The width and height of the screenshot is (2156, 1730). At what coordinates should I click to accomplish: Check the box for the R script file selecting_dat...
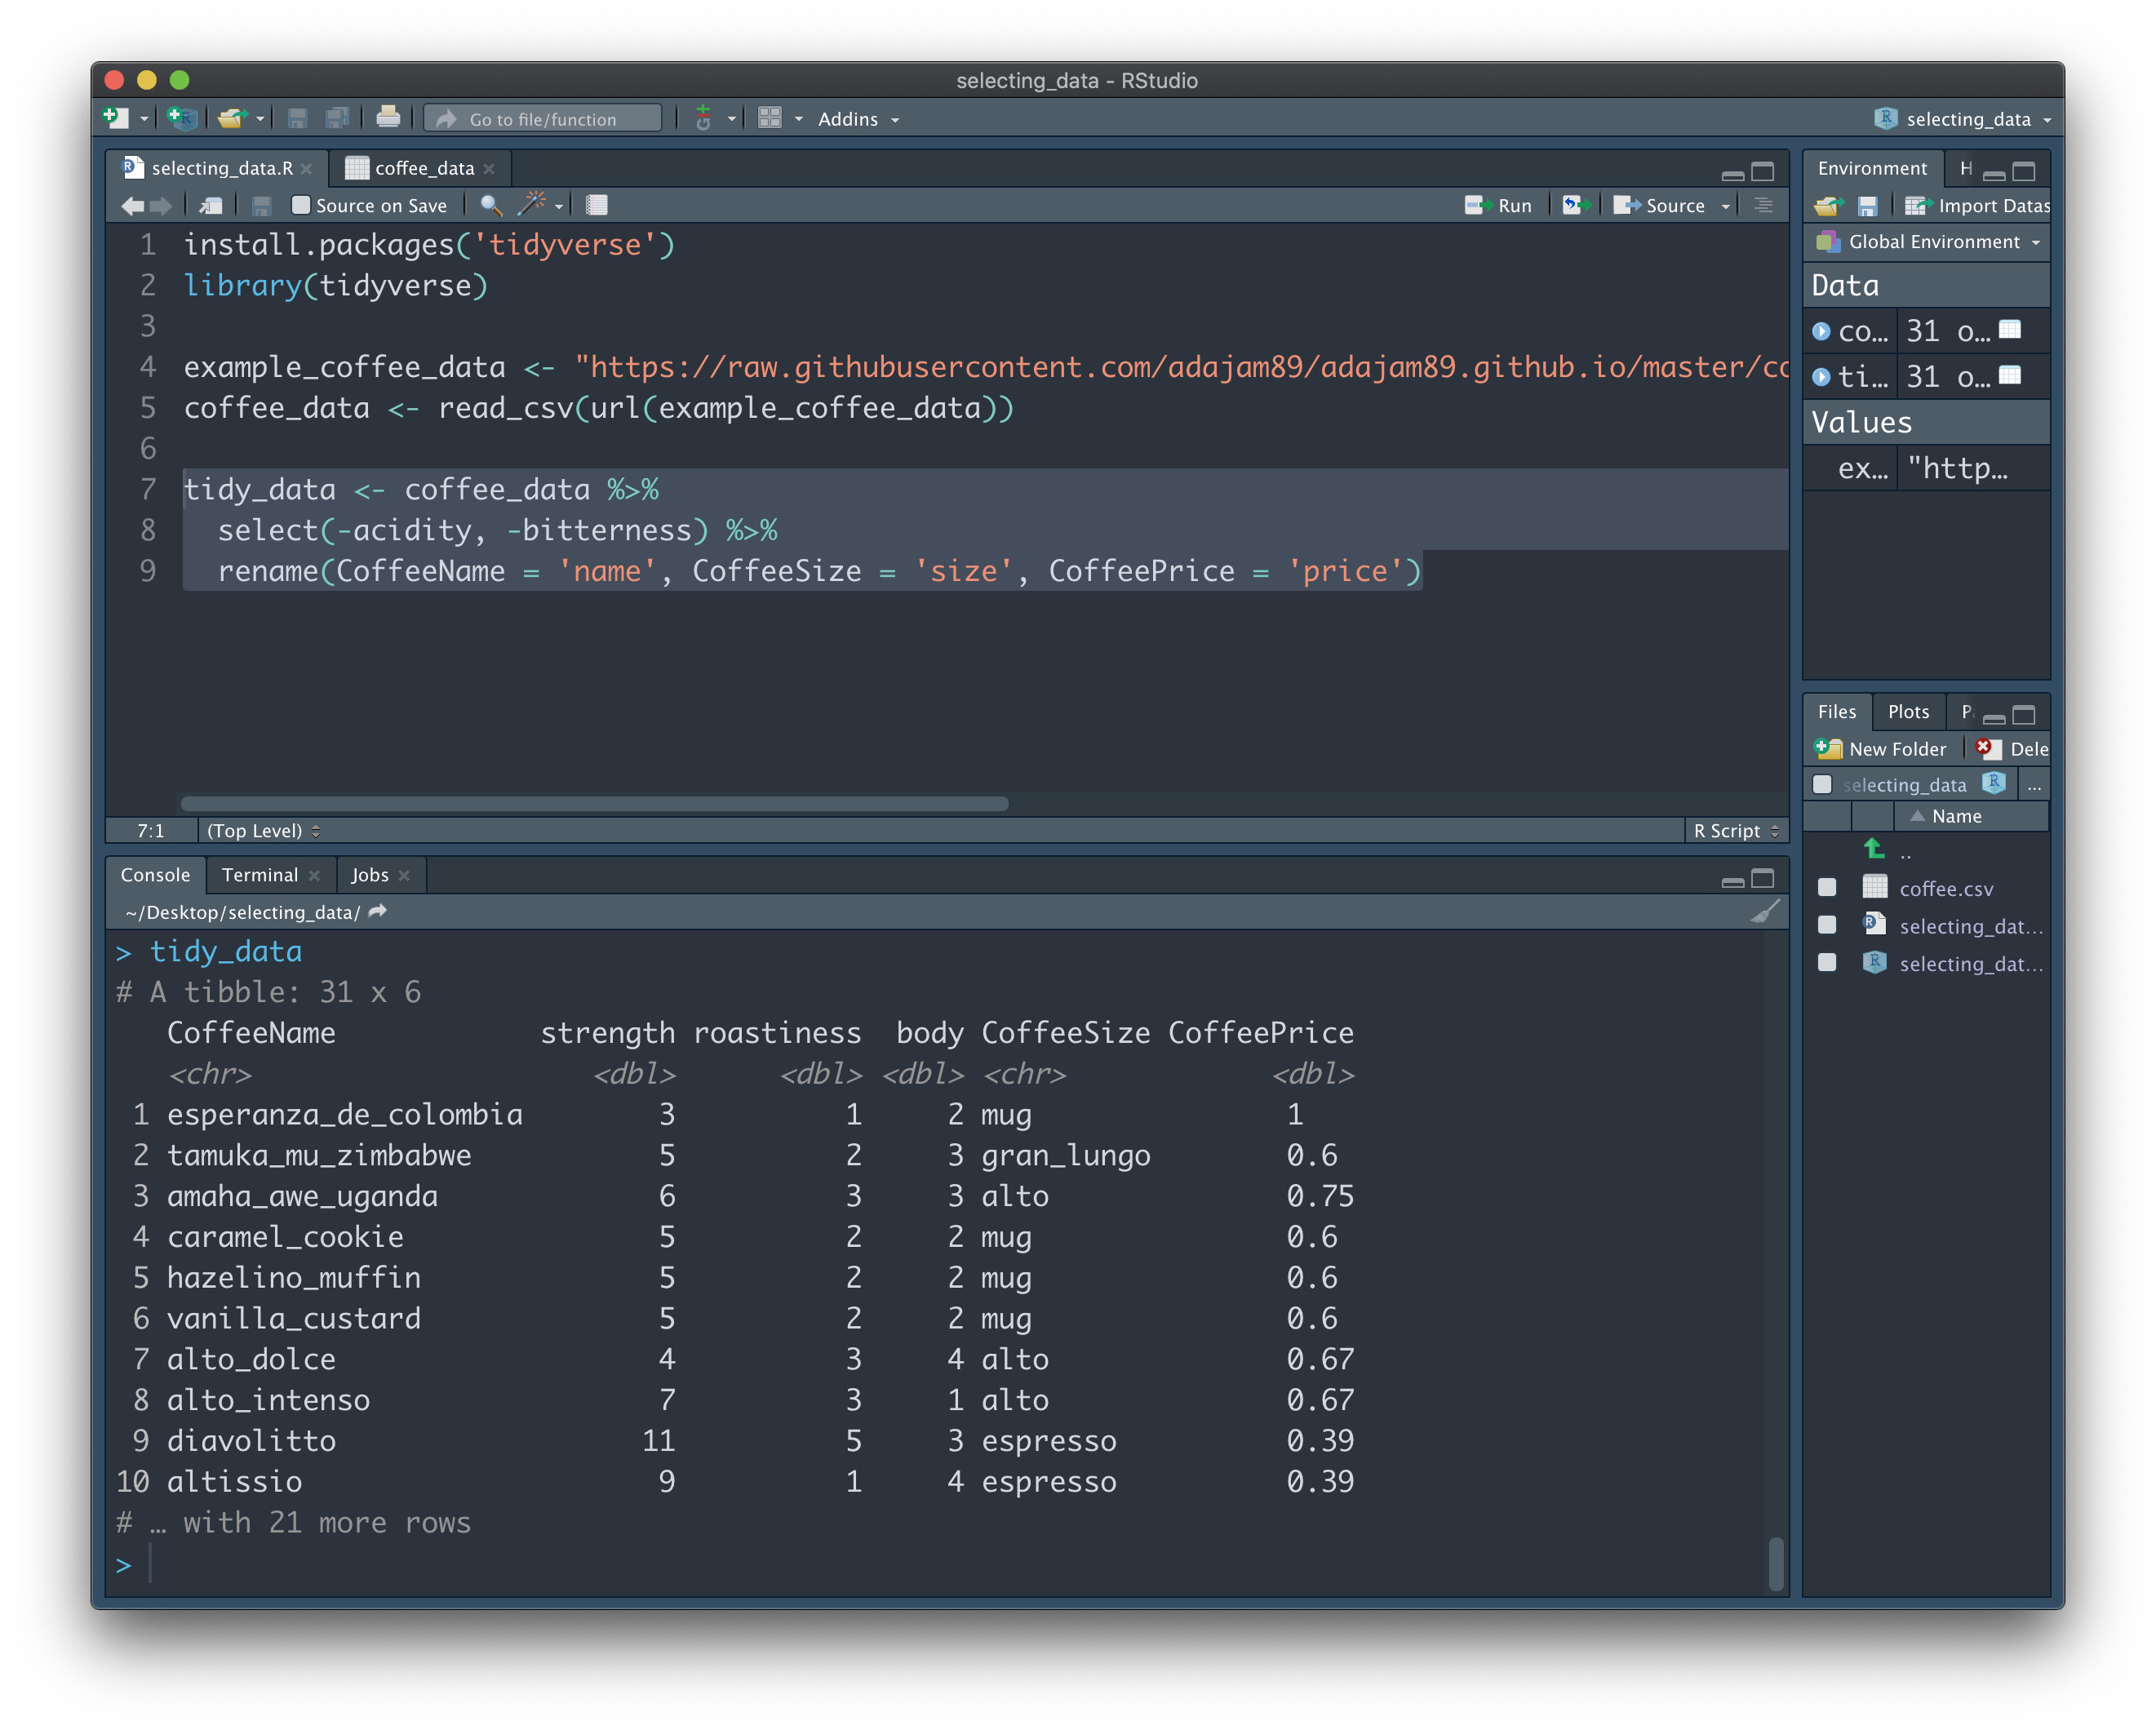[1827, 925]
